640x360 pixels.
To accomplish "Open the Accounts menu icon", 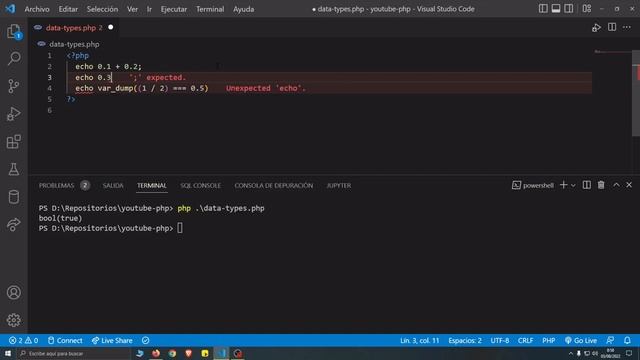I will coord(14,292).
